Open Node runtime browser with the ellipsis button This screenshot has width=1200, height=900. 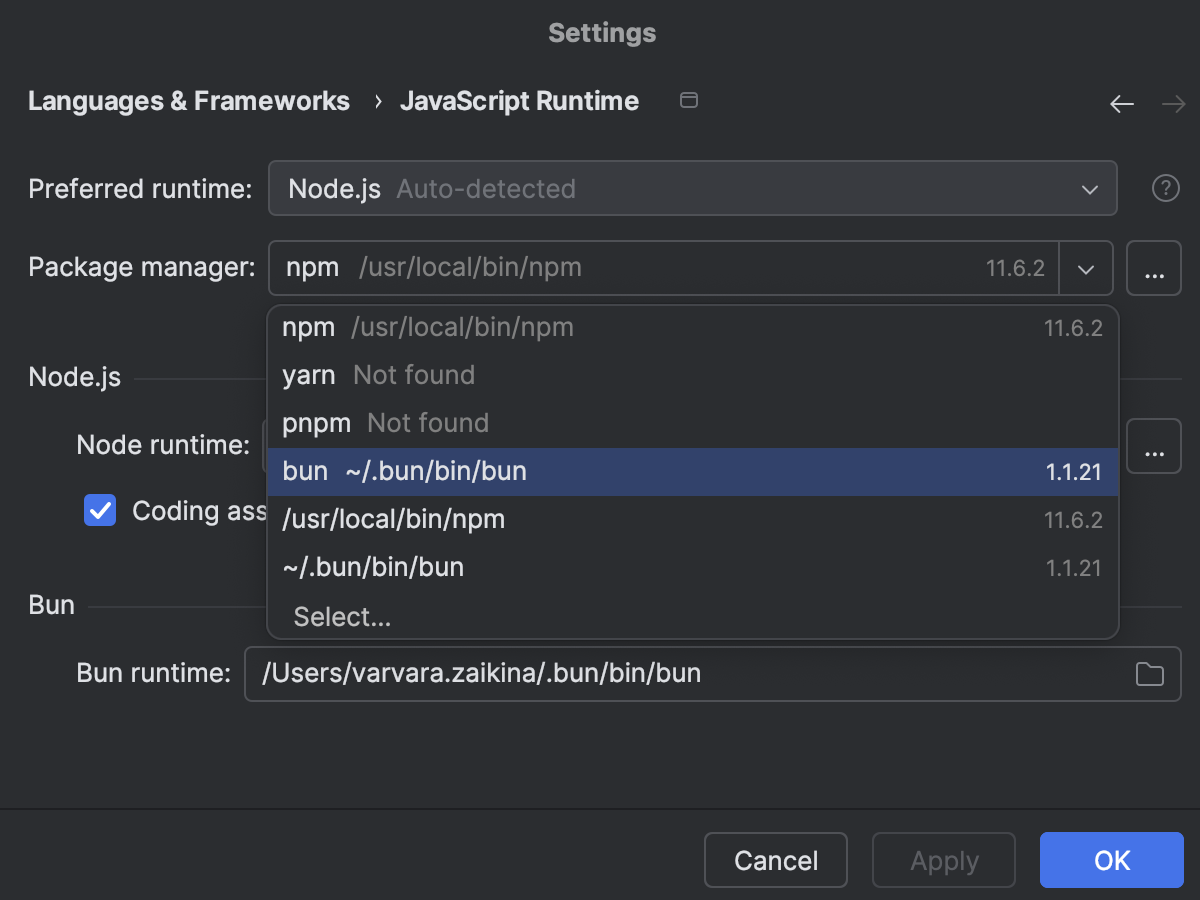(1154, 446)
